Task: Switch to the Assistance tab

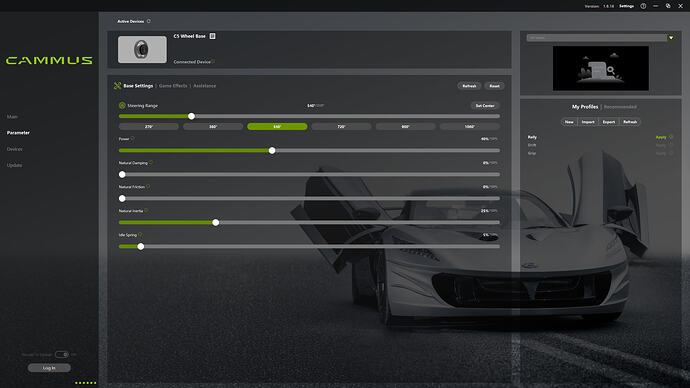Action: (205, 86)
